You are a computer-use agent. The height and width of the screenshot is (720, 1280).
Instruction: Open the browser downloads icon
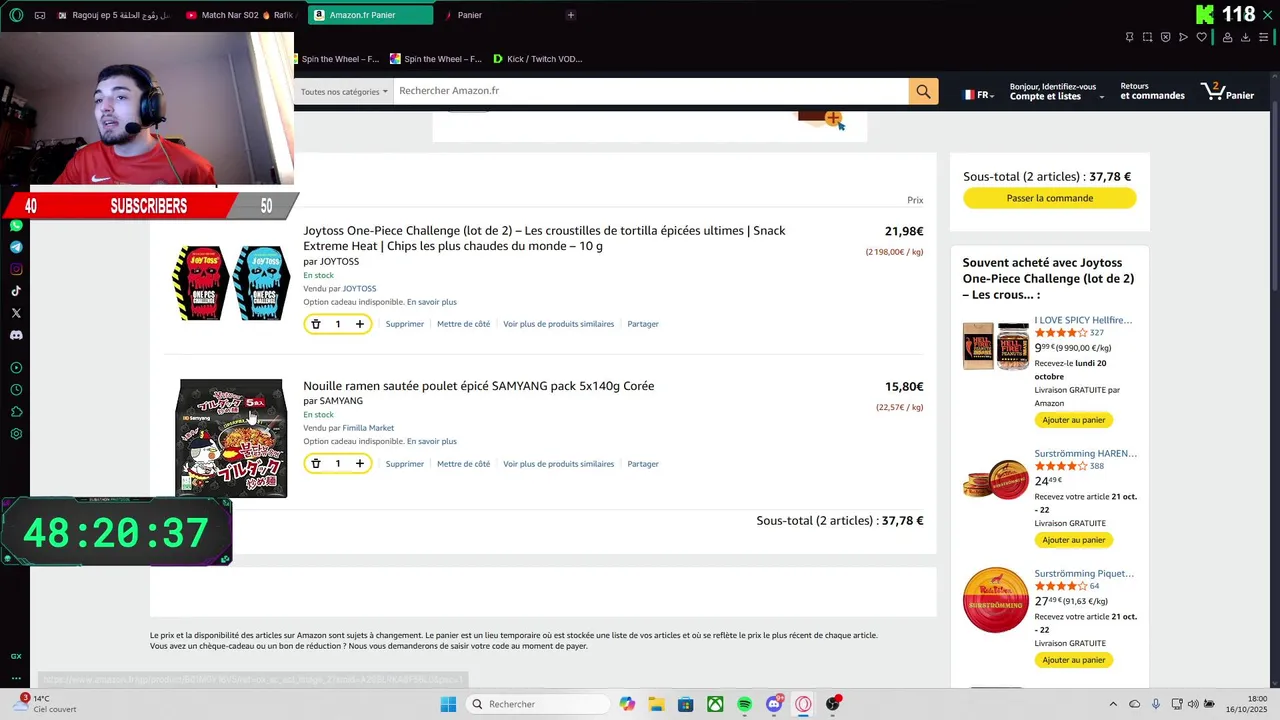pyautogui.click(x=1245, y=37)
